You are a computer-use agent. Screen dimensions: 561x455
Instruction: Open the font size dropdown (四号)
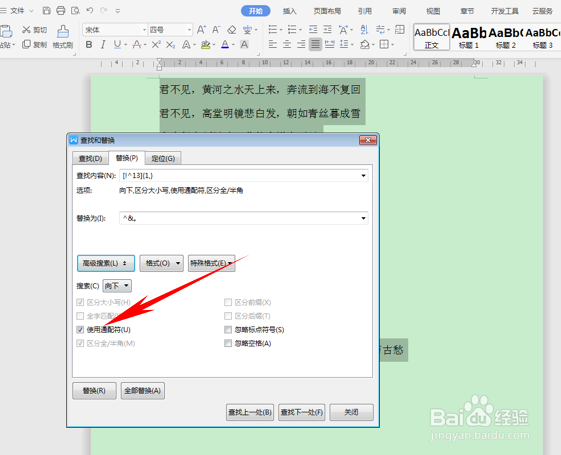point(189,30)
